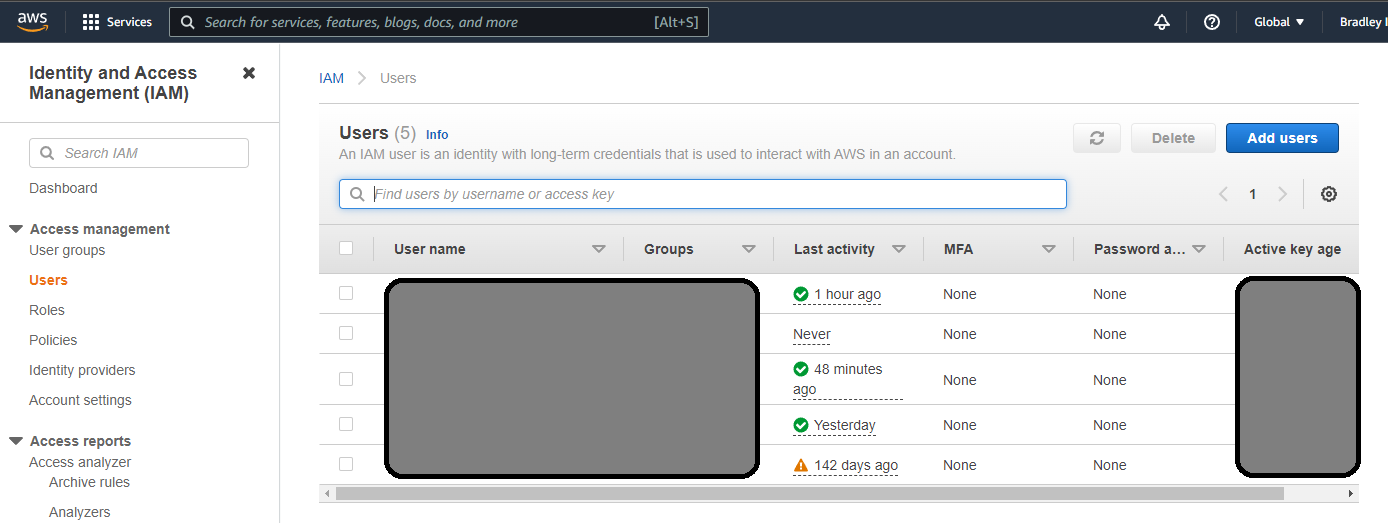The height and width of the screenshot is (523, 1388).
Task: Open Policies in the sidebar
Action: pos(53,340)
